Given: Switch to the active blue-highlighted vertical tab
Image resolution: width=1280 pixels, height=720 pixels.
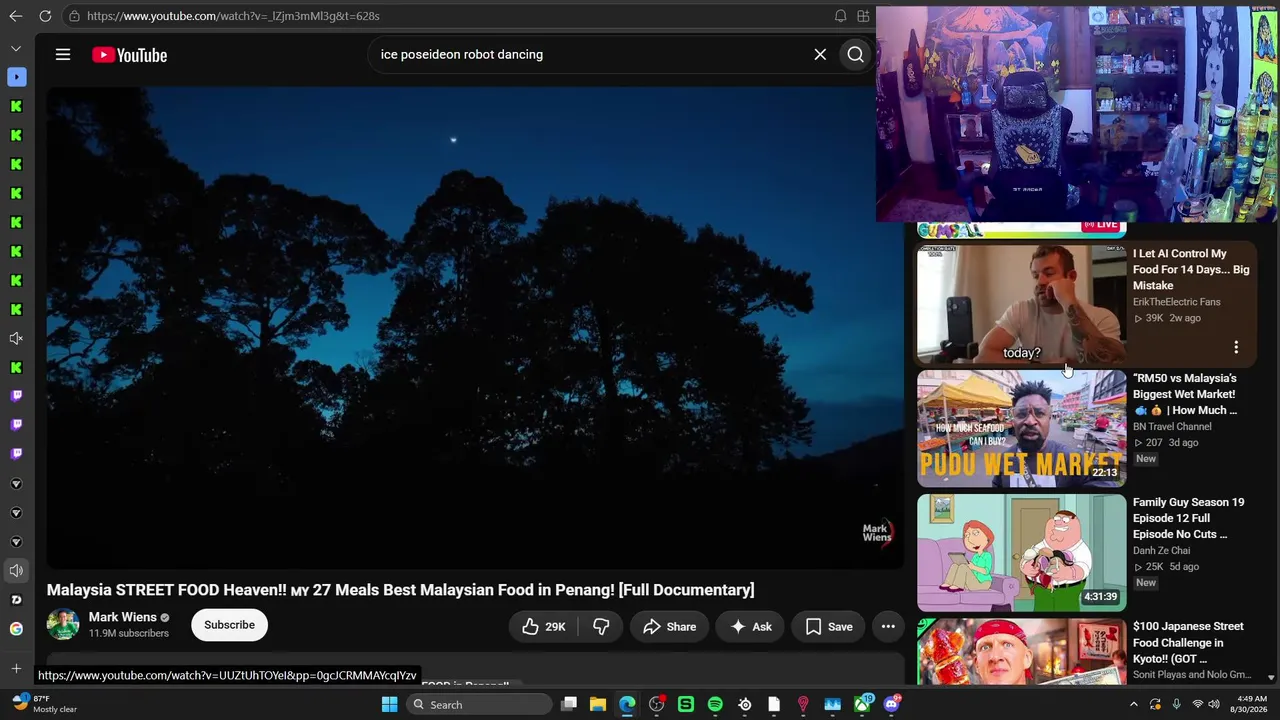Looking at the screenshot, I should point(16,77).
